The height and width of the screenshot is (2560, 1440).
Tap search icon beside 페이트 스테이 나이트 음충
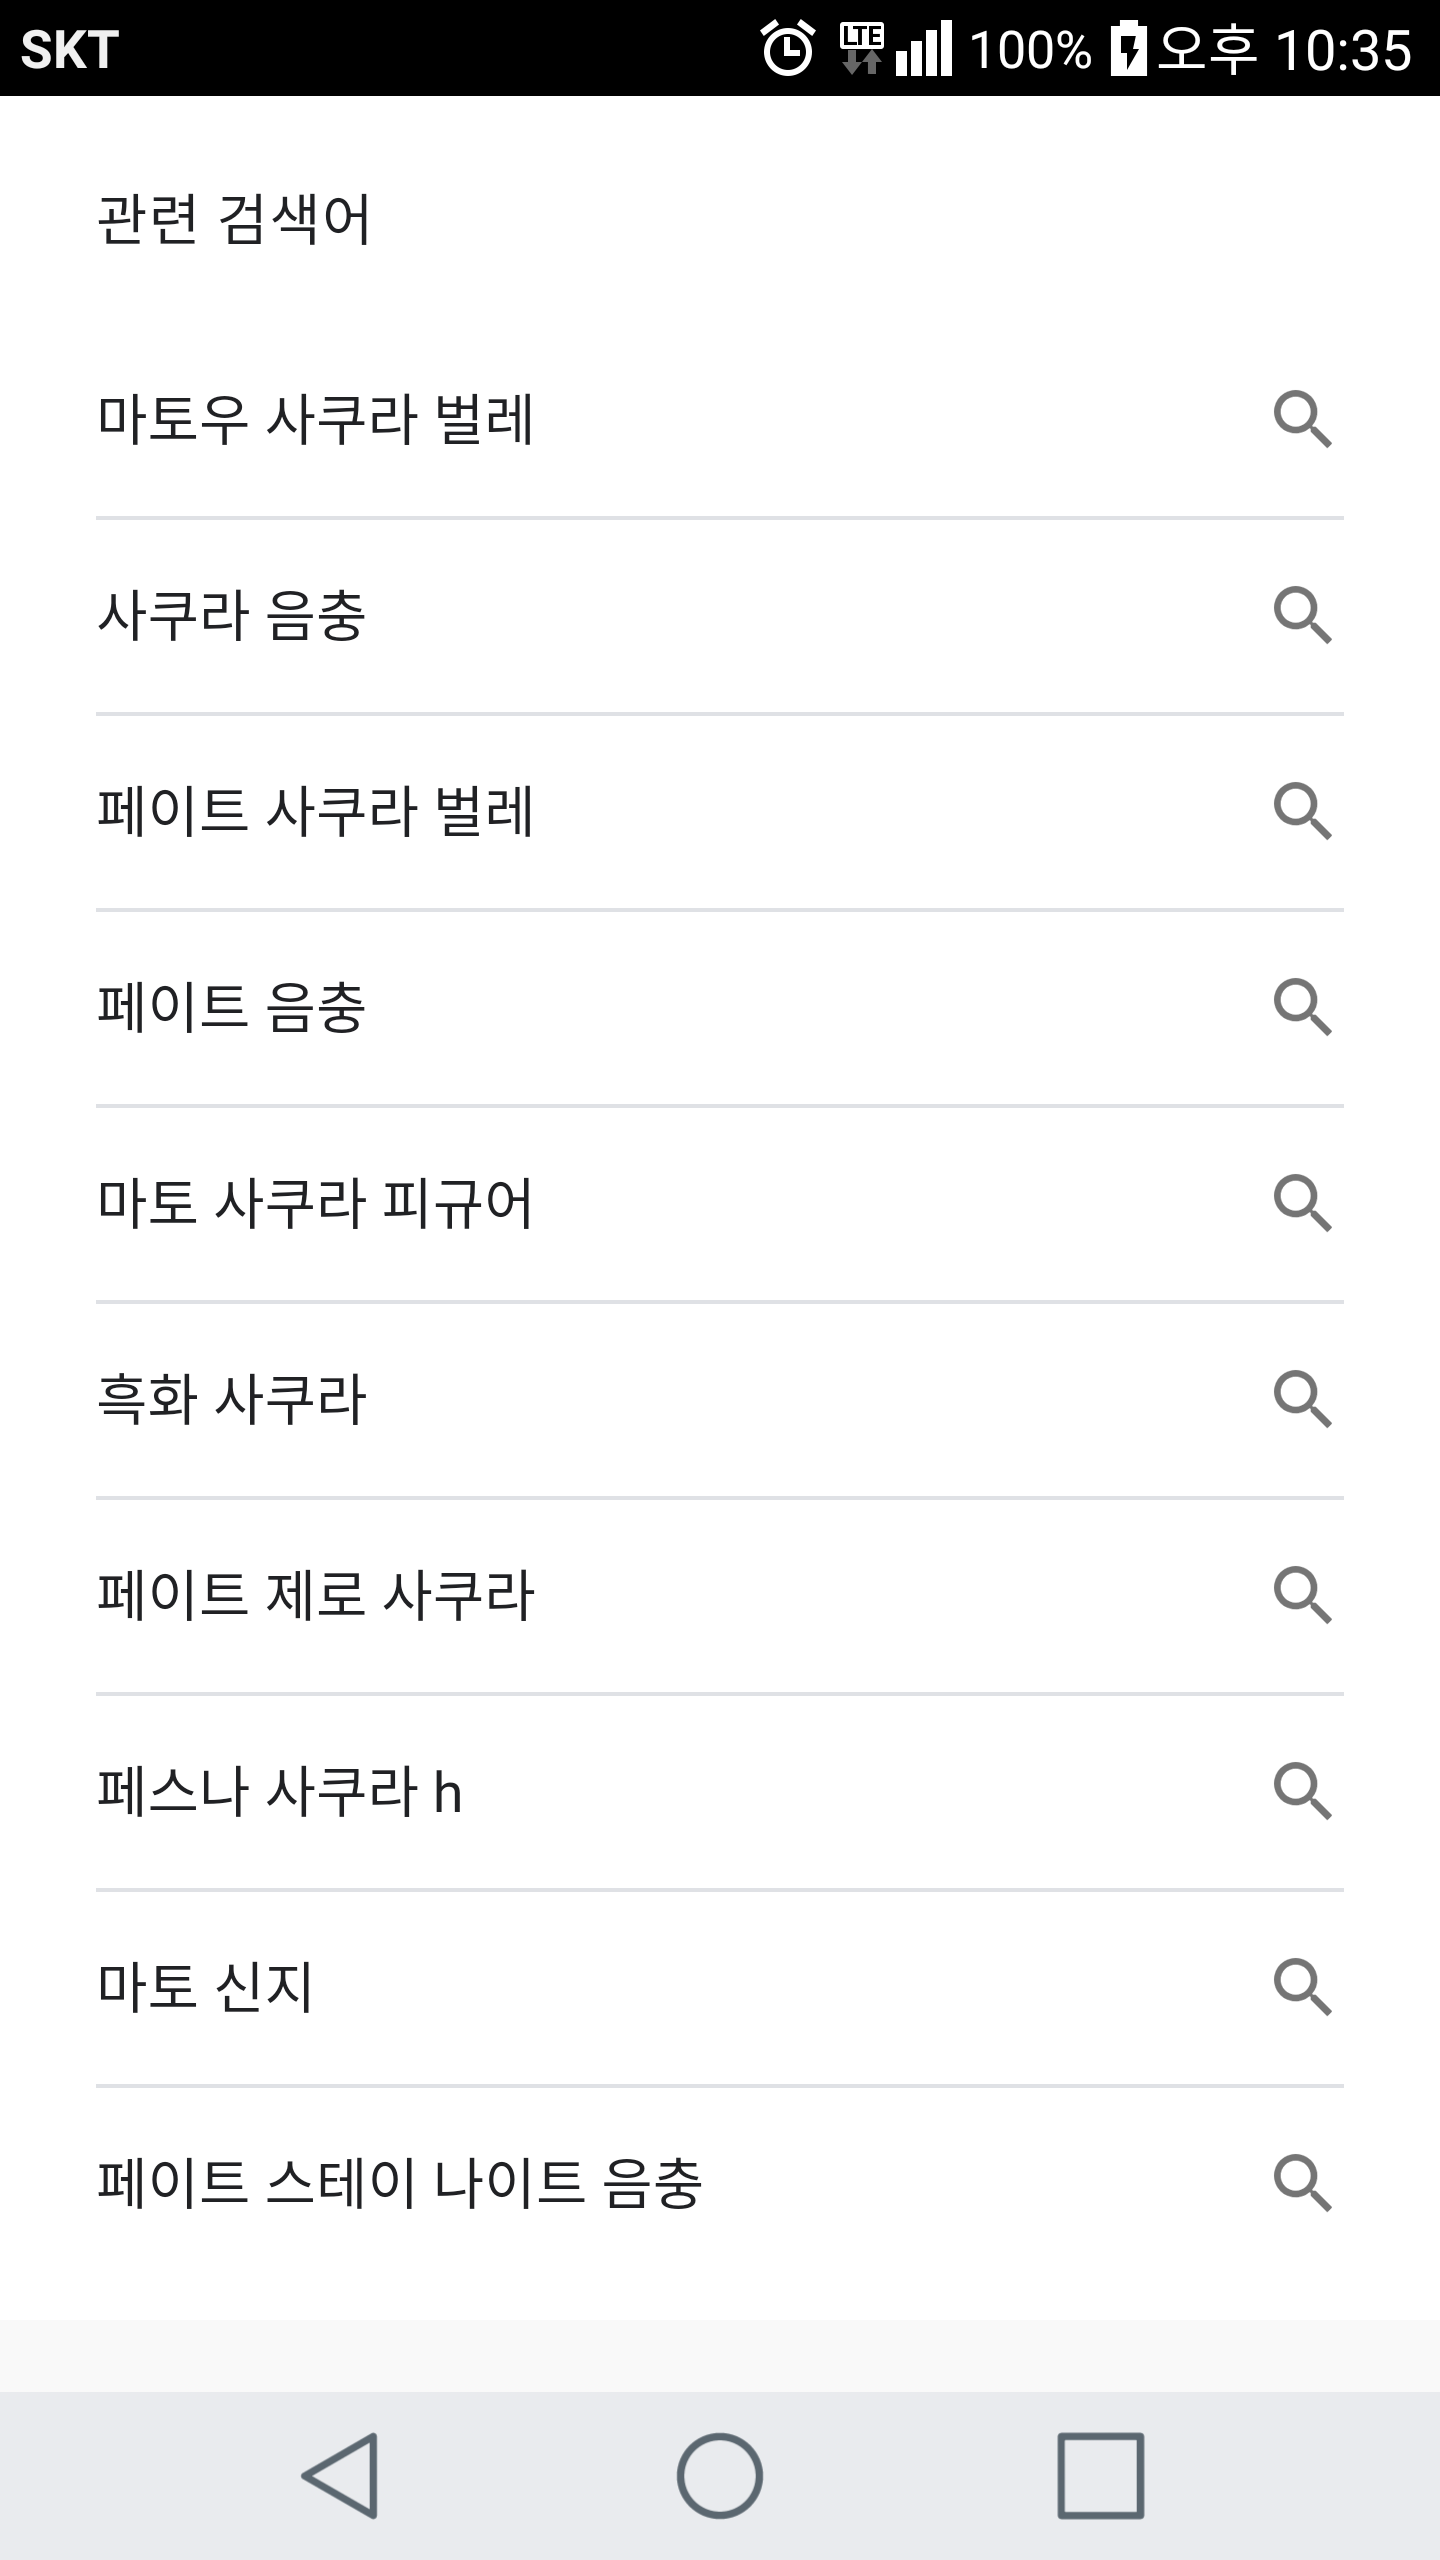click(1302, 2183)
